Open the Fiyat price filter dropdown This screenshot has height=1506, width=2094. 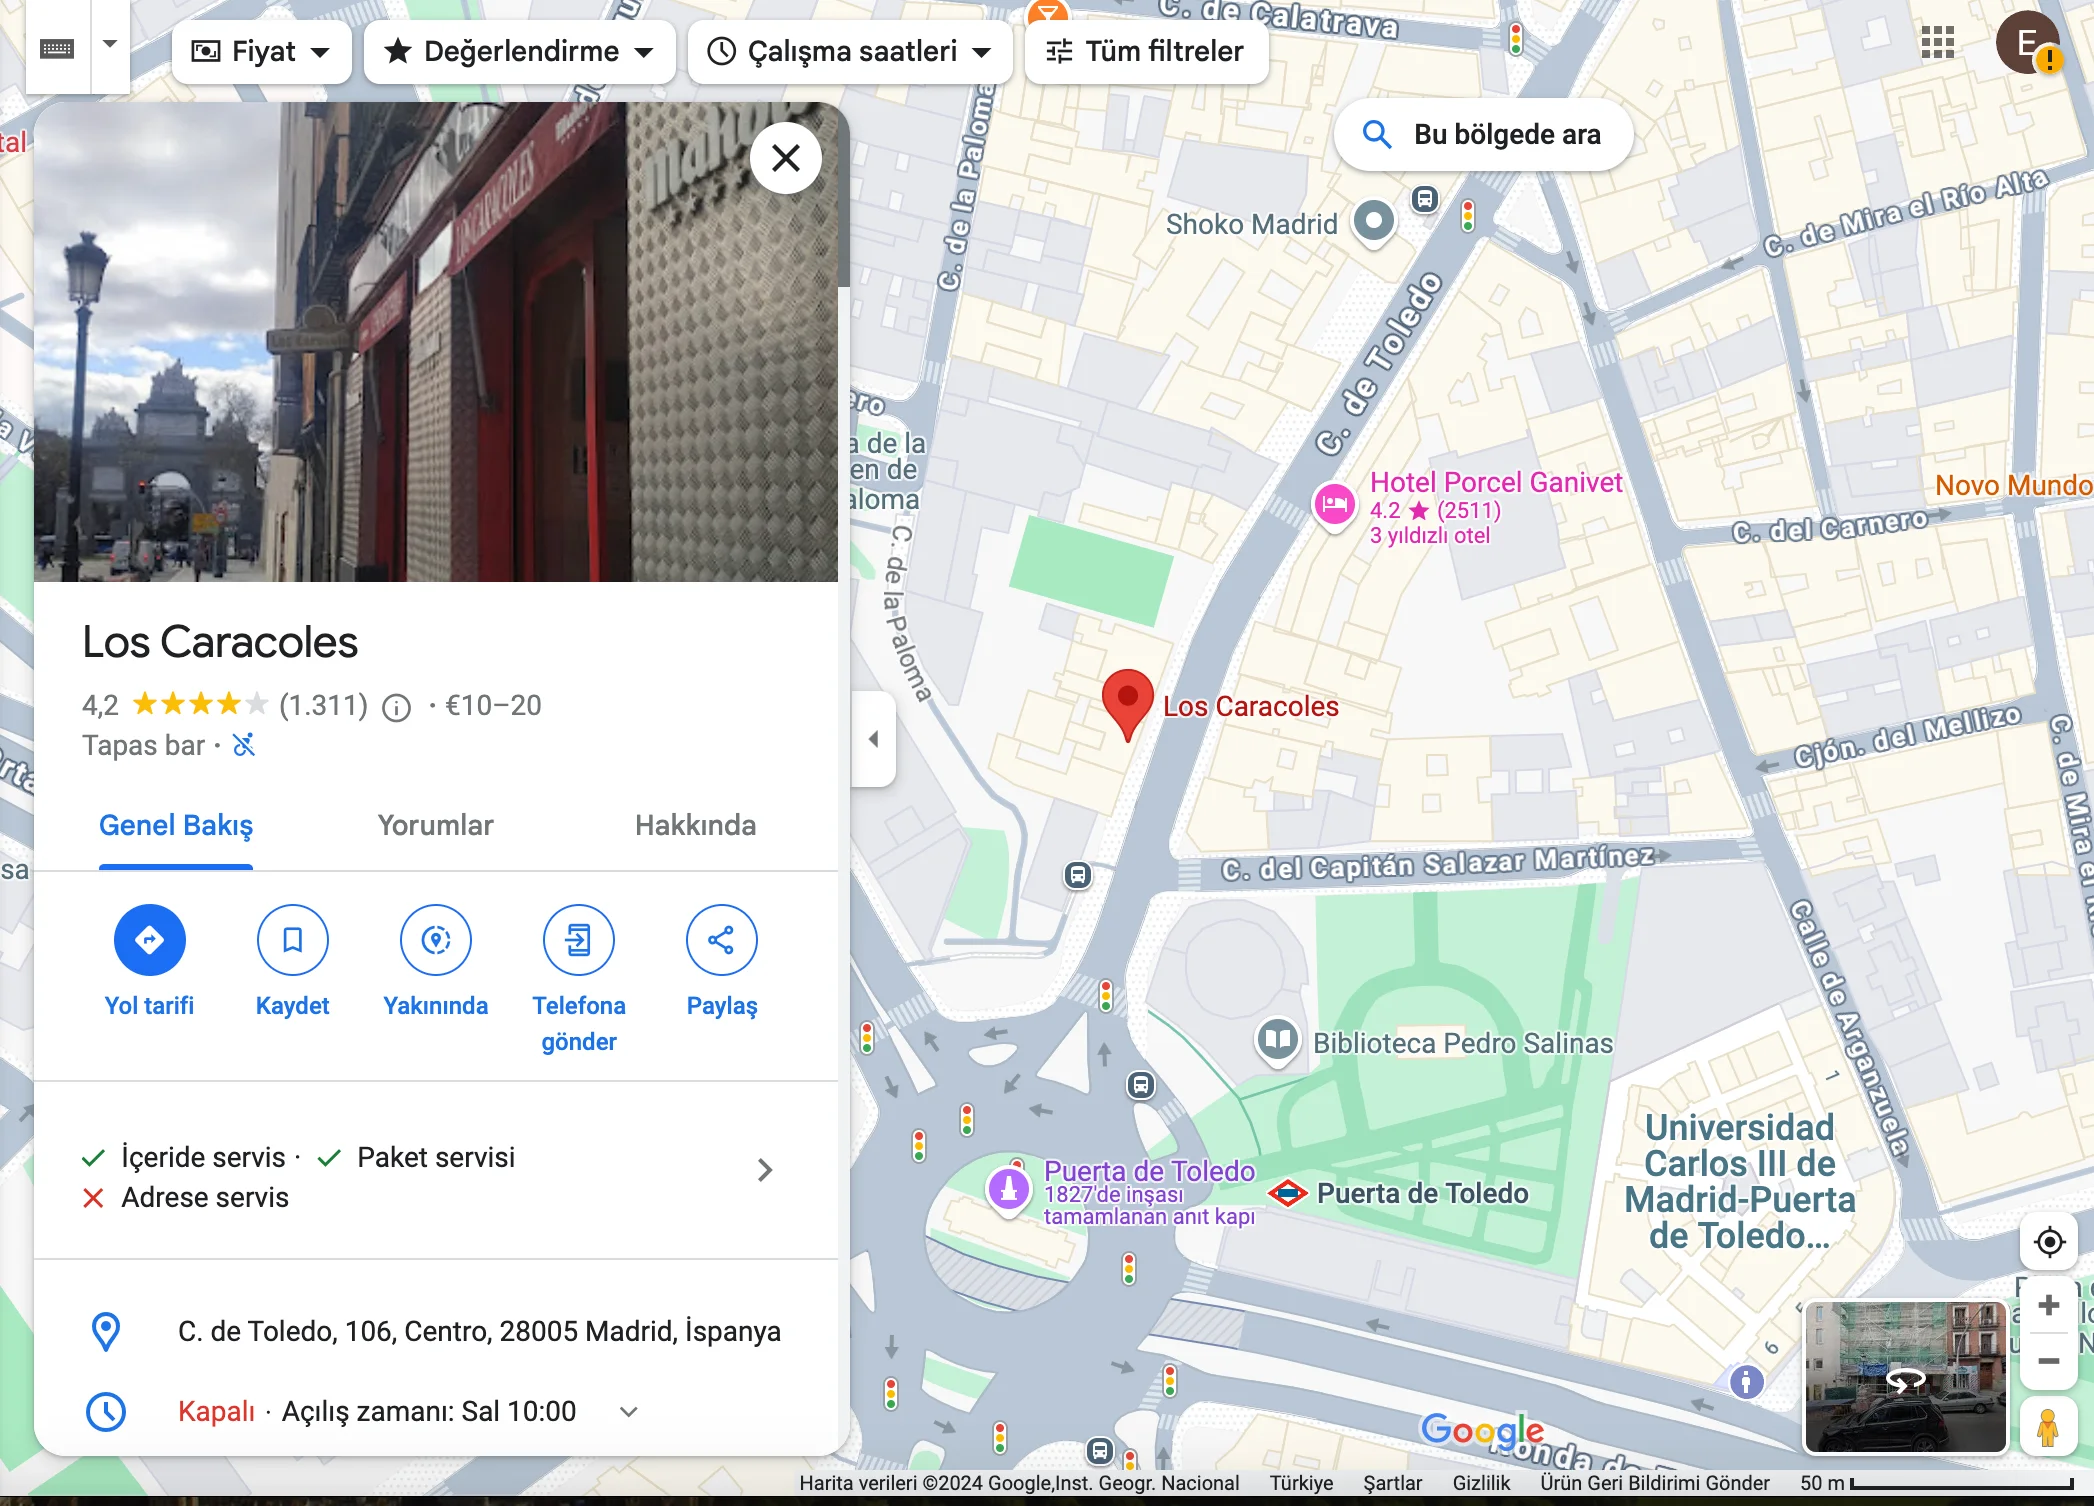coord(261,51)
